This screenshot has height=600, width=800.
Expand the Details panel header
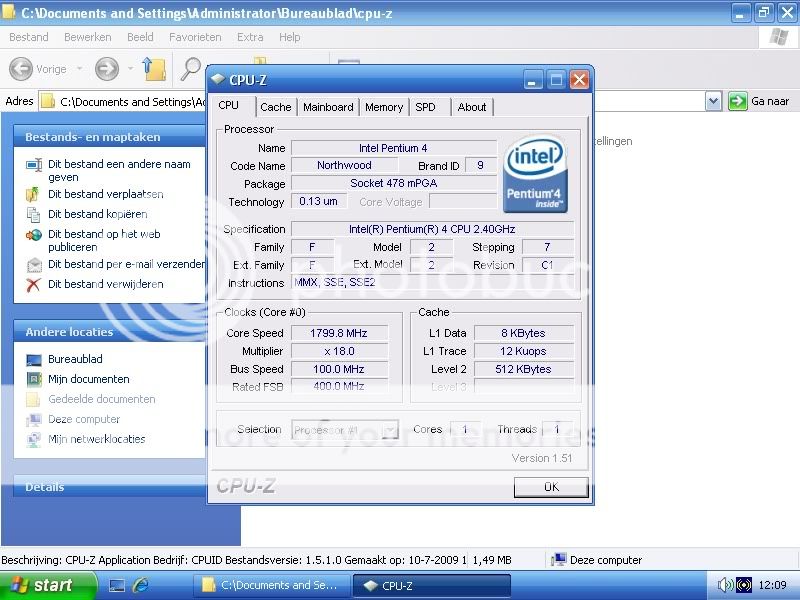point(110,487)
